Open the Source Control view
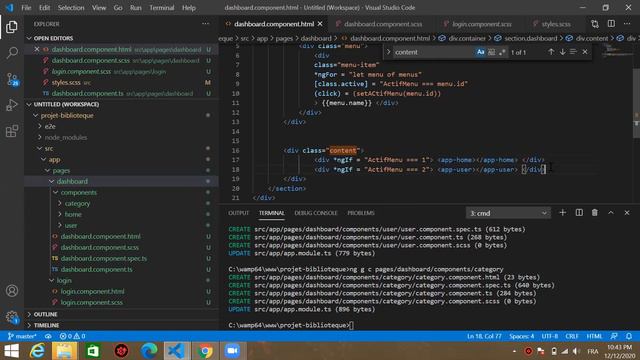 (x=12, y=79)
